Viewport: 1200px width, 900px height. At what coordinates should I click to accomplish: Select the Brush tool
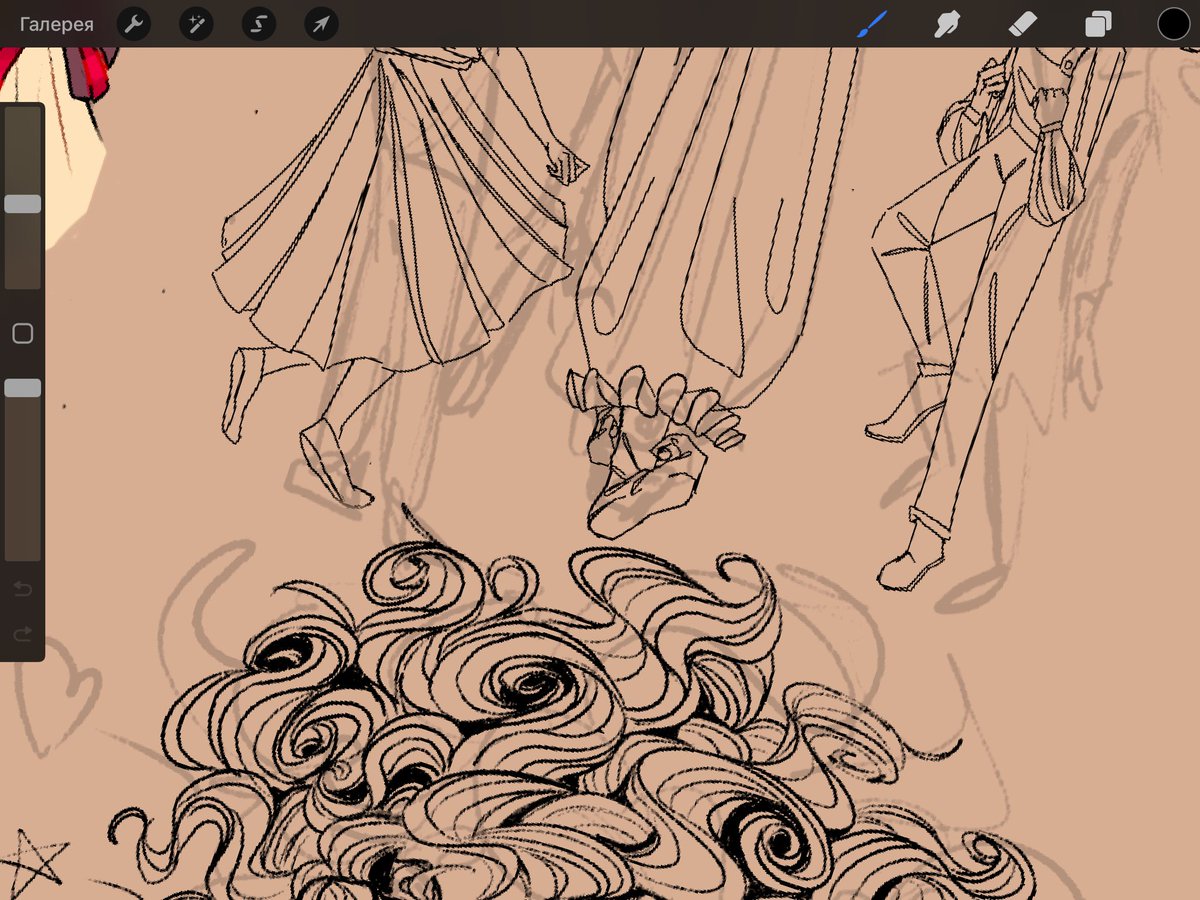point(872,24)
